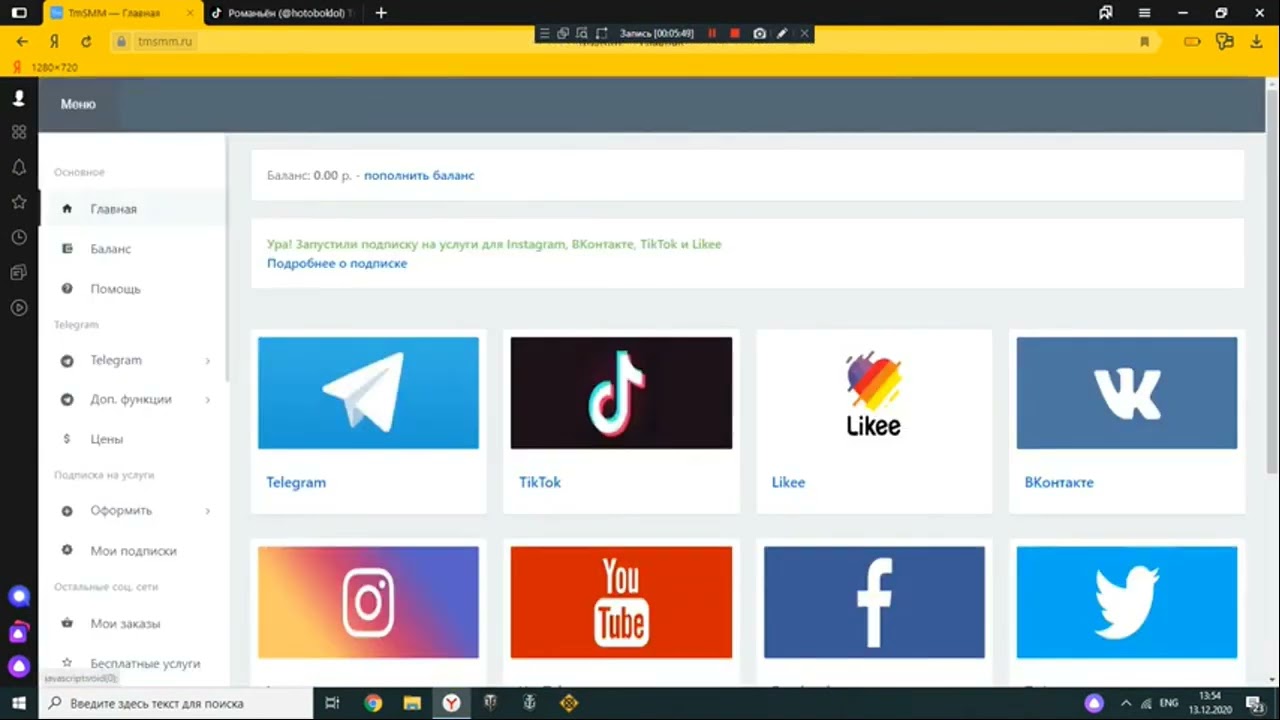Open the Twitter service card

coord(1127,602)
